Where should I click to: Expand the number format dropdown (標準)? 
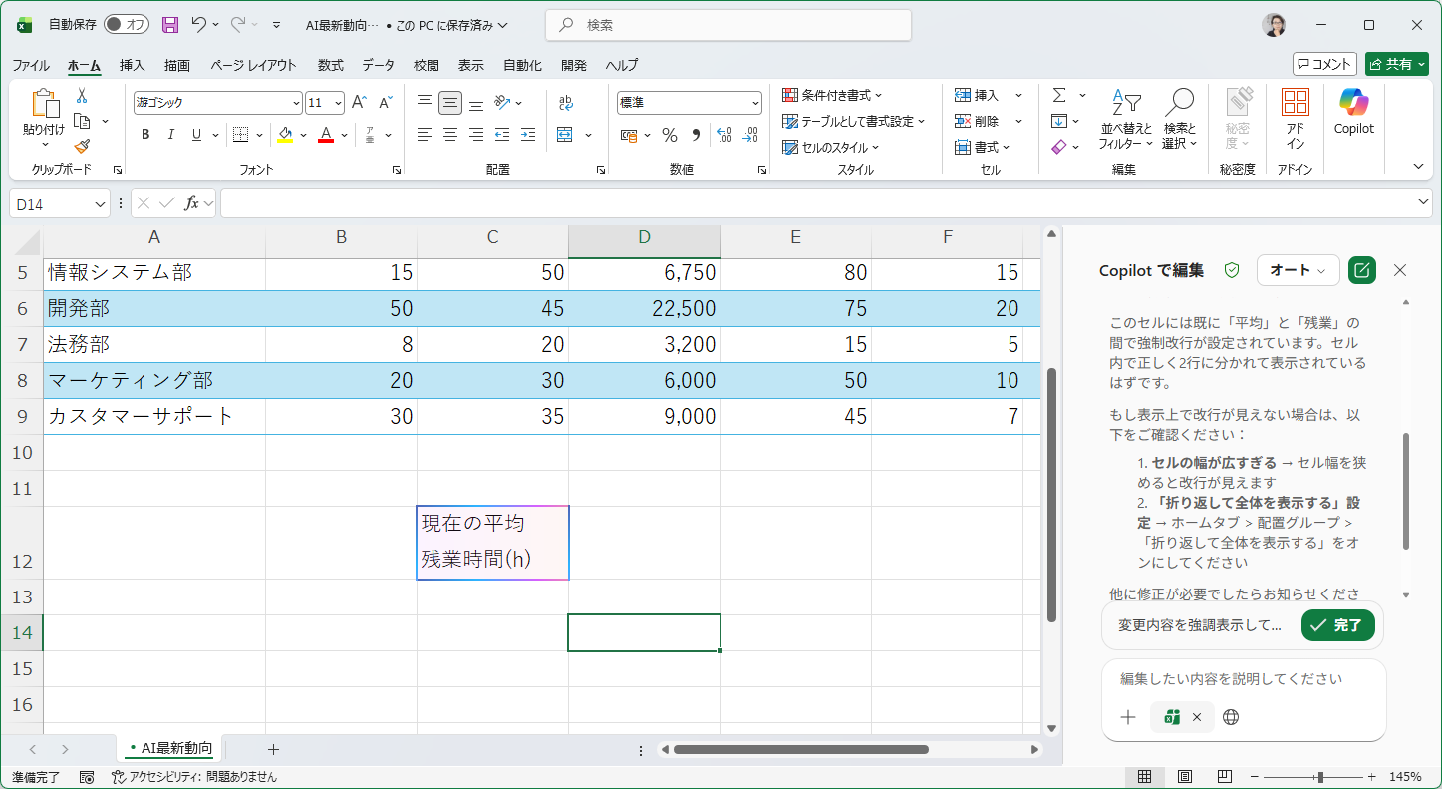click(x=755, y=103)
